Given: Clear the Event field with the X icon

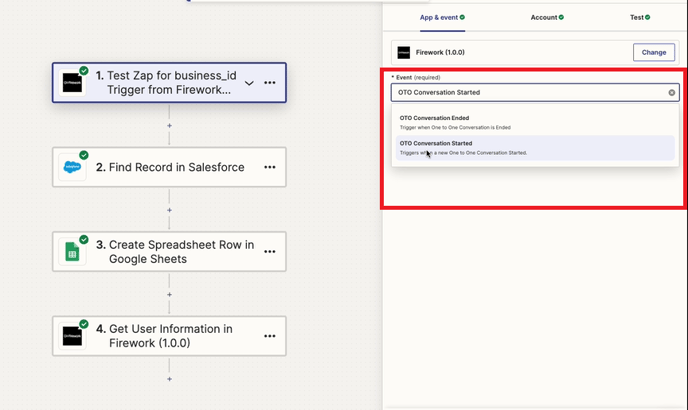Looking at the screenshot, I should point(672,93).
